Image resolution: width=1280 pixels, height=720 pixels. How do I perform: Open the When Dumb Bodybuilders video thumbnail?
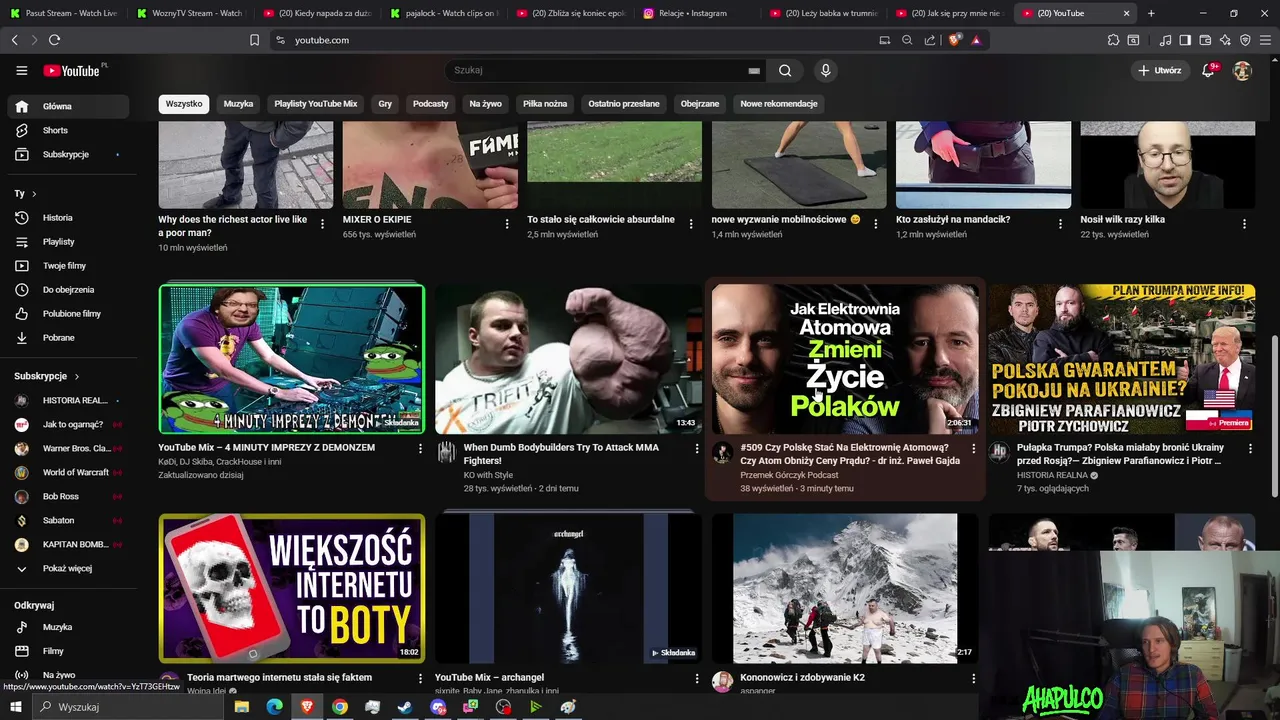[x=568, y=358]
